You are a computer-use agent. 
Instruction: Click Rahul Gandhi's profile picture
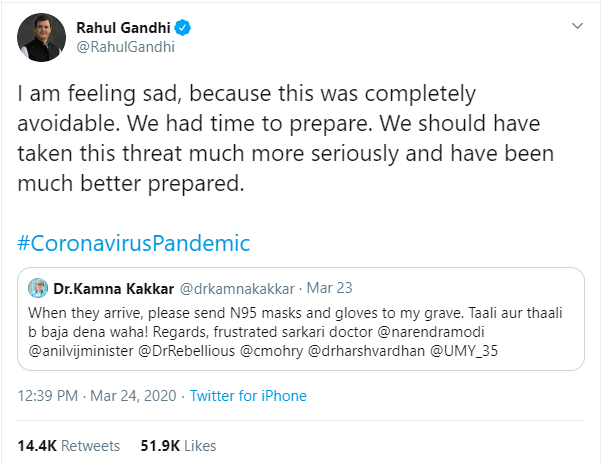pos(42,39)
